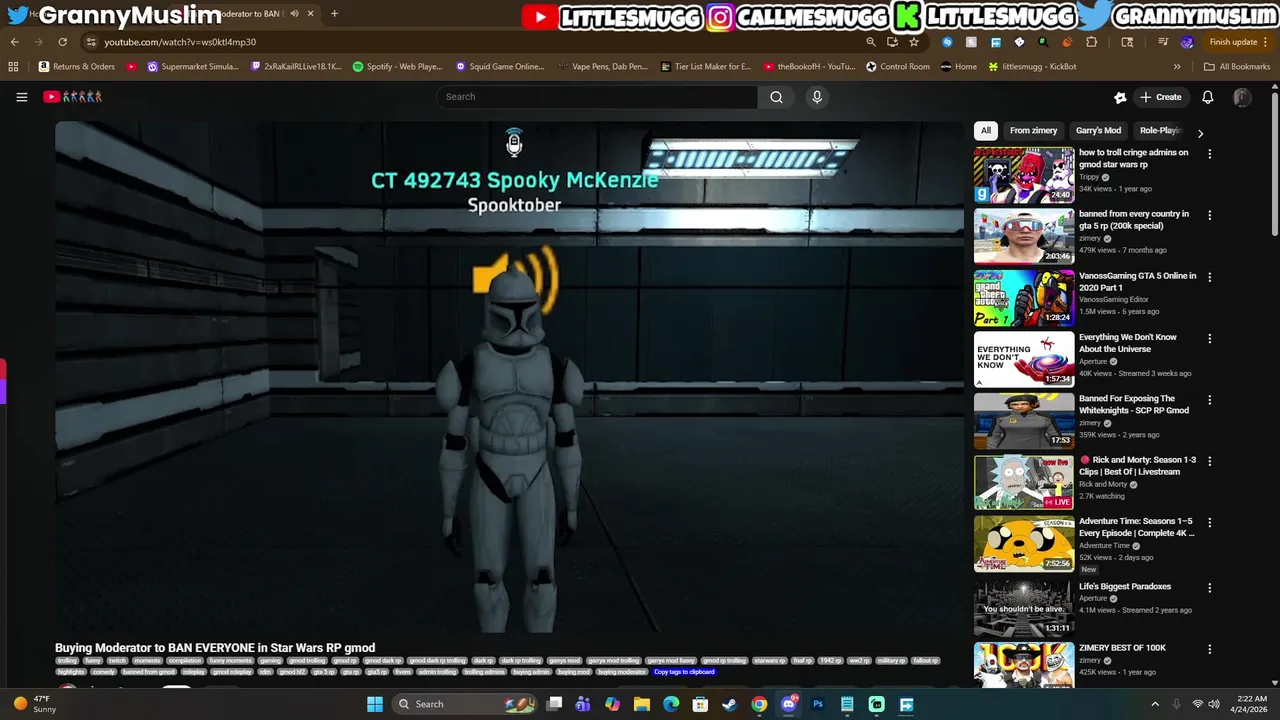
Task: Open the account avatar menu
Action: coord(1242,97)
